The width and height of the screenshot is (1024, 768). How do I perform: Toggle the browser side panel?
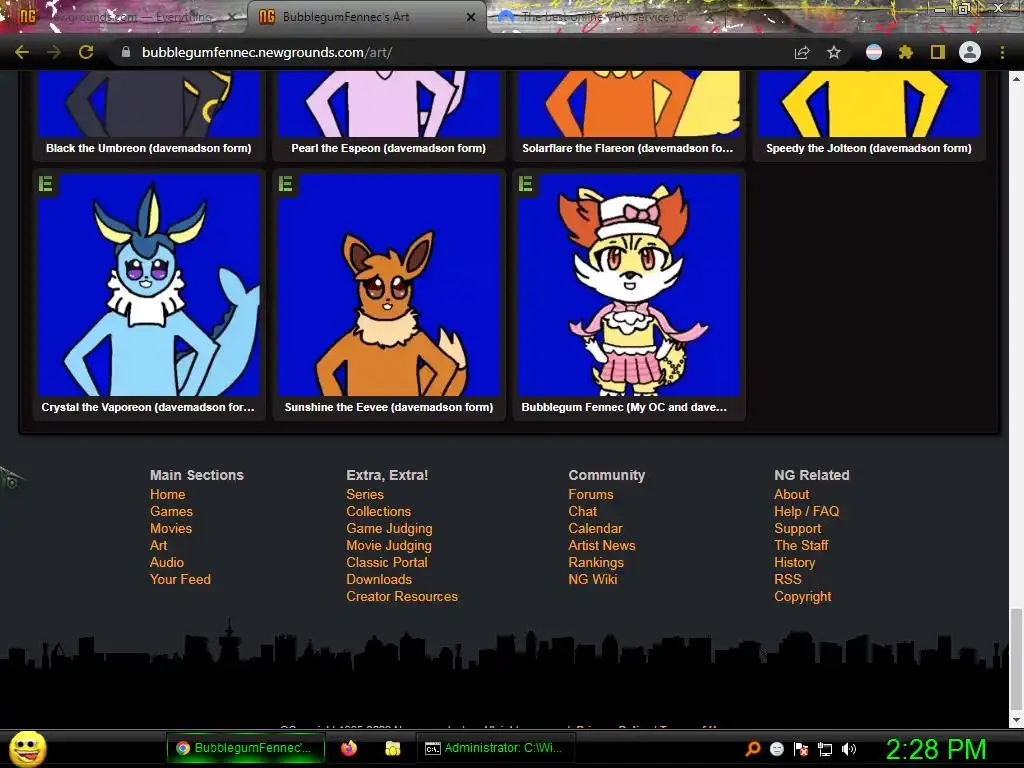coord(938,52)
